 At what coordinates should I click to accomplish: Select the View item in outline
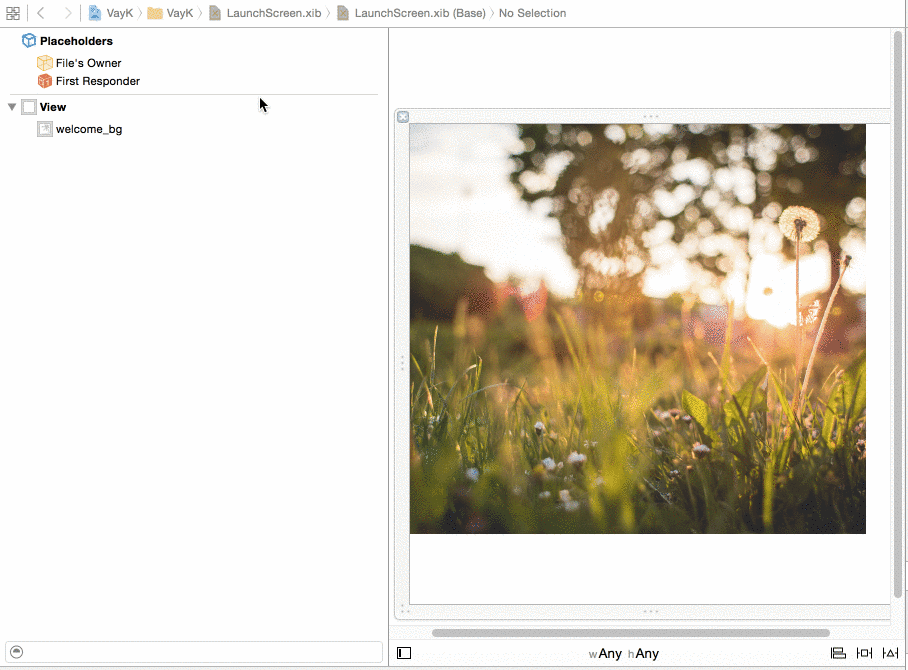pyautogui.click(x=52, y=107)
